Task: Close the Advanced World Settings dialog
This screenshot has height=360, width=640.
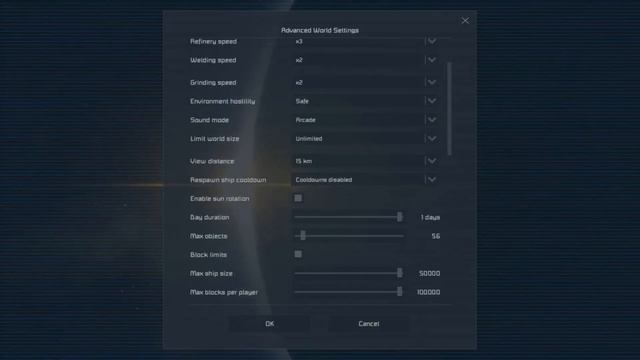Action: coord(465,21)
